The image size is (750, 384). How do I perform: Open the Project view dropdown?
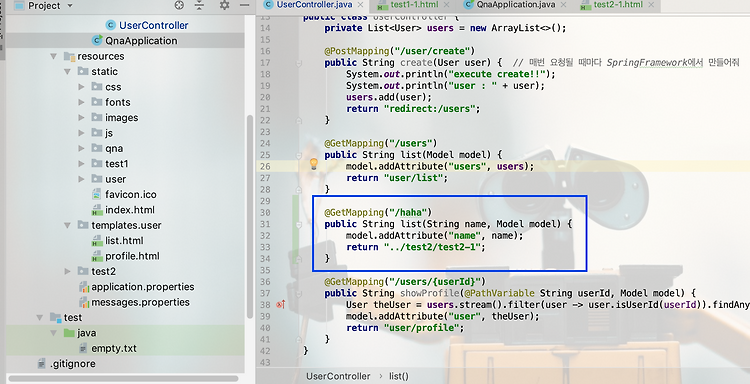(70, 6)
